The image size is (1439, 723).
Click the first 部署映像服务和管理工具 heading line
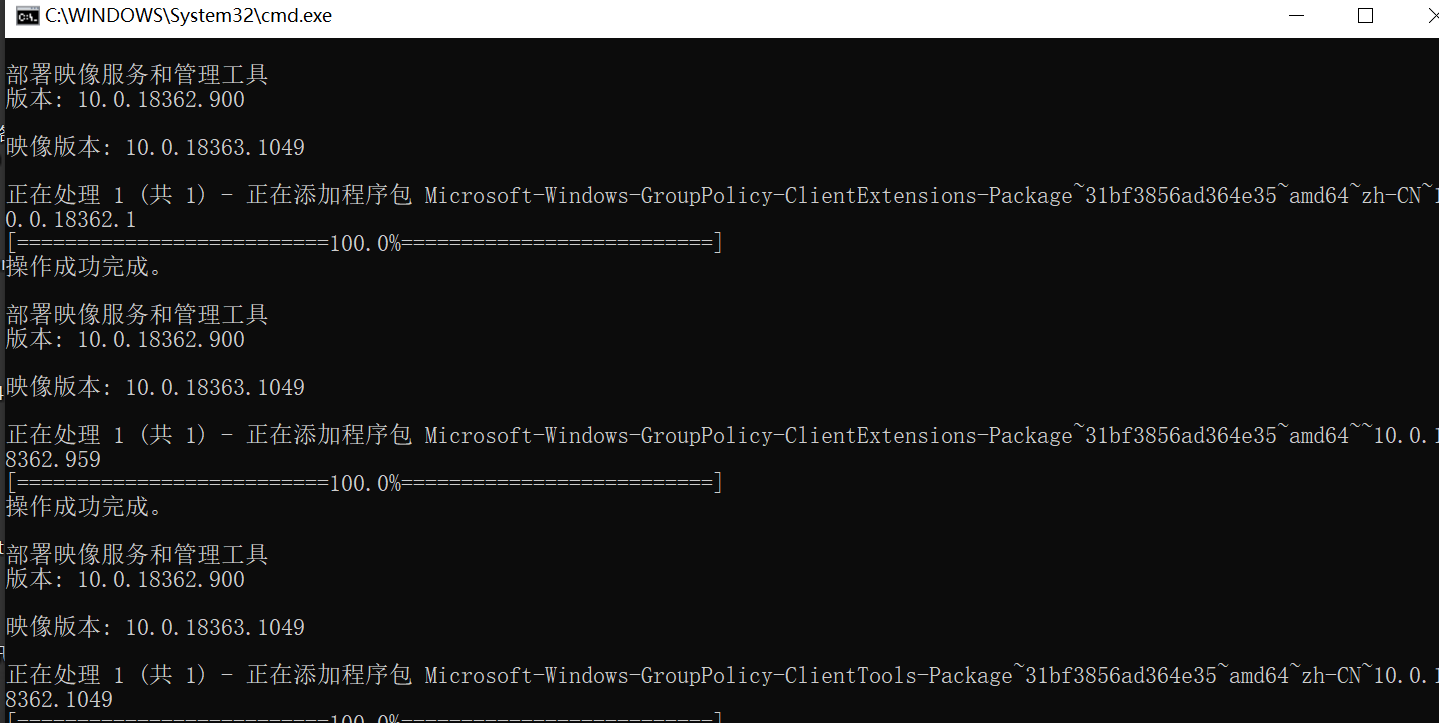coord(137,75)
